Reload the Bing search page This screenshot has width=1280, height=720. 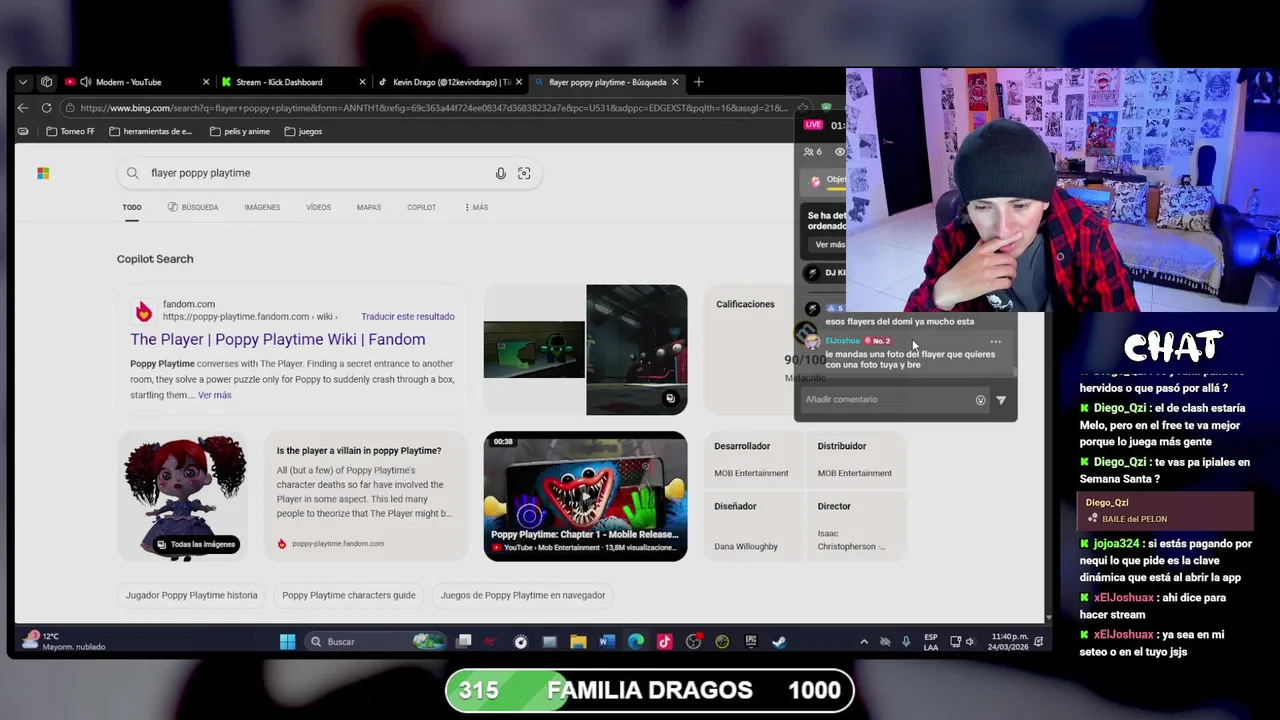pos(46,107)
